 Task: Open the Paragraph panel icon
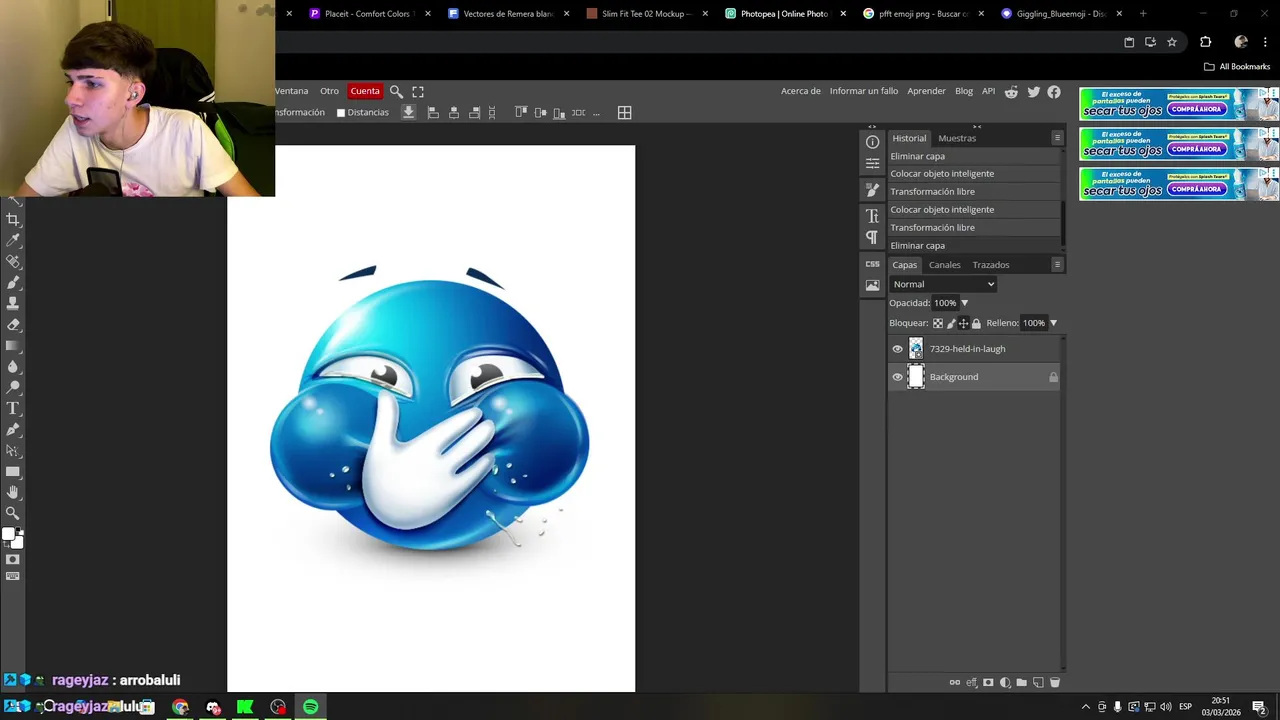tap(872, 237)
